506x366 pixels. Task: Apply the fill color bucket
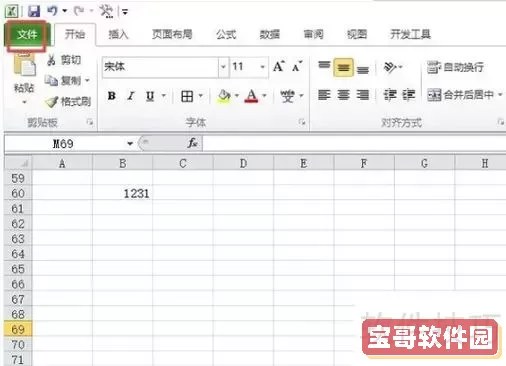224,96
